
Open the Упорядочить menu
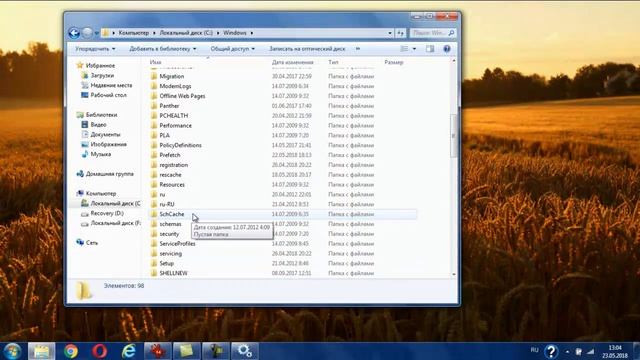pos(95,49)
